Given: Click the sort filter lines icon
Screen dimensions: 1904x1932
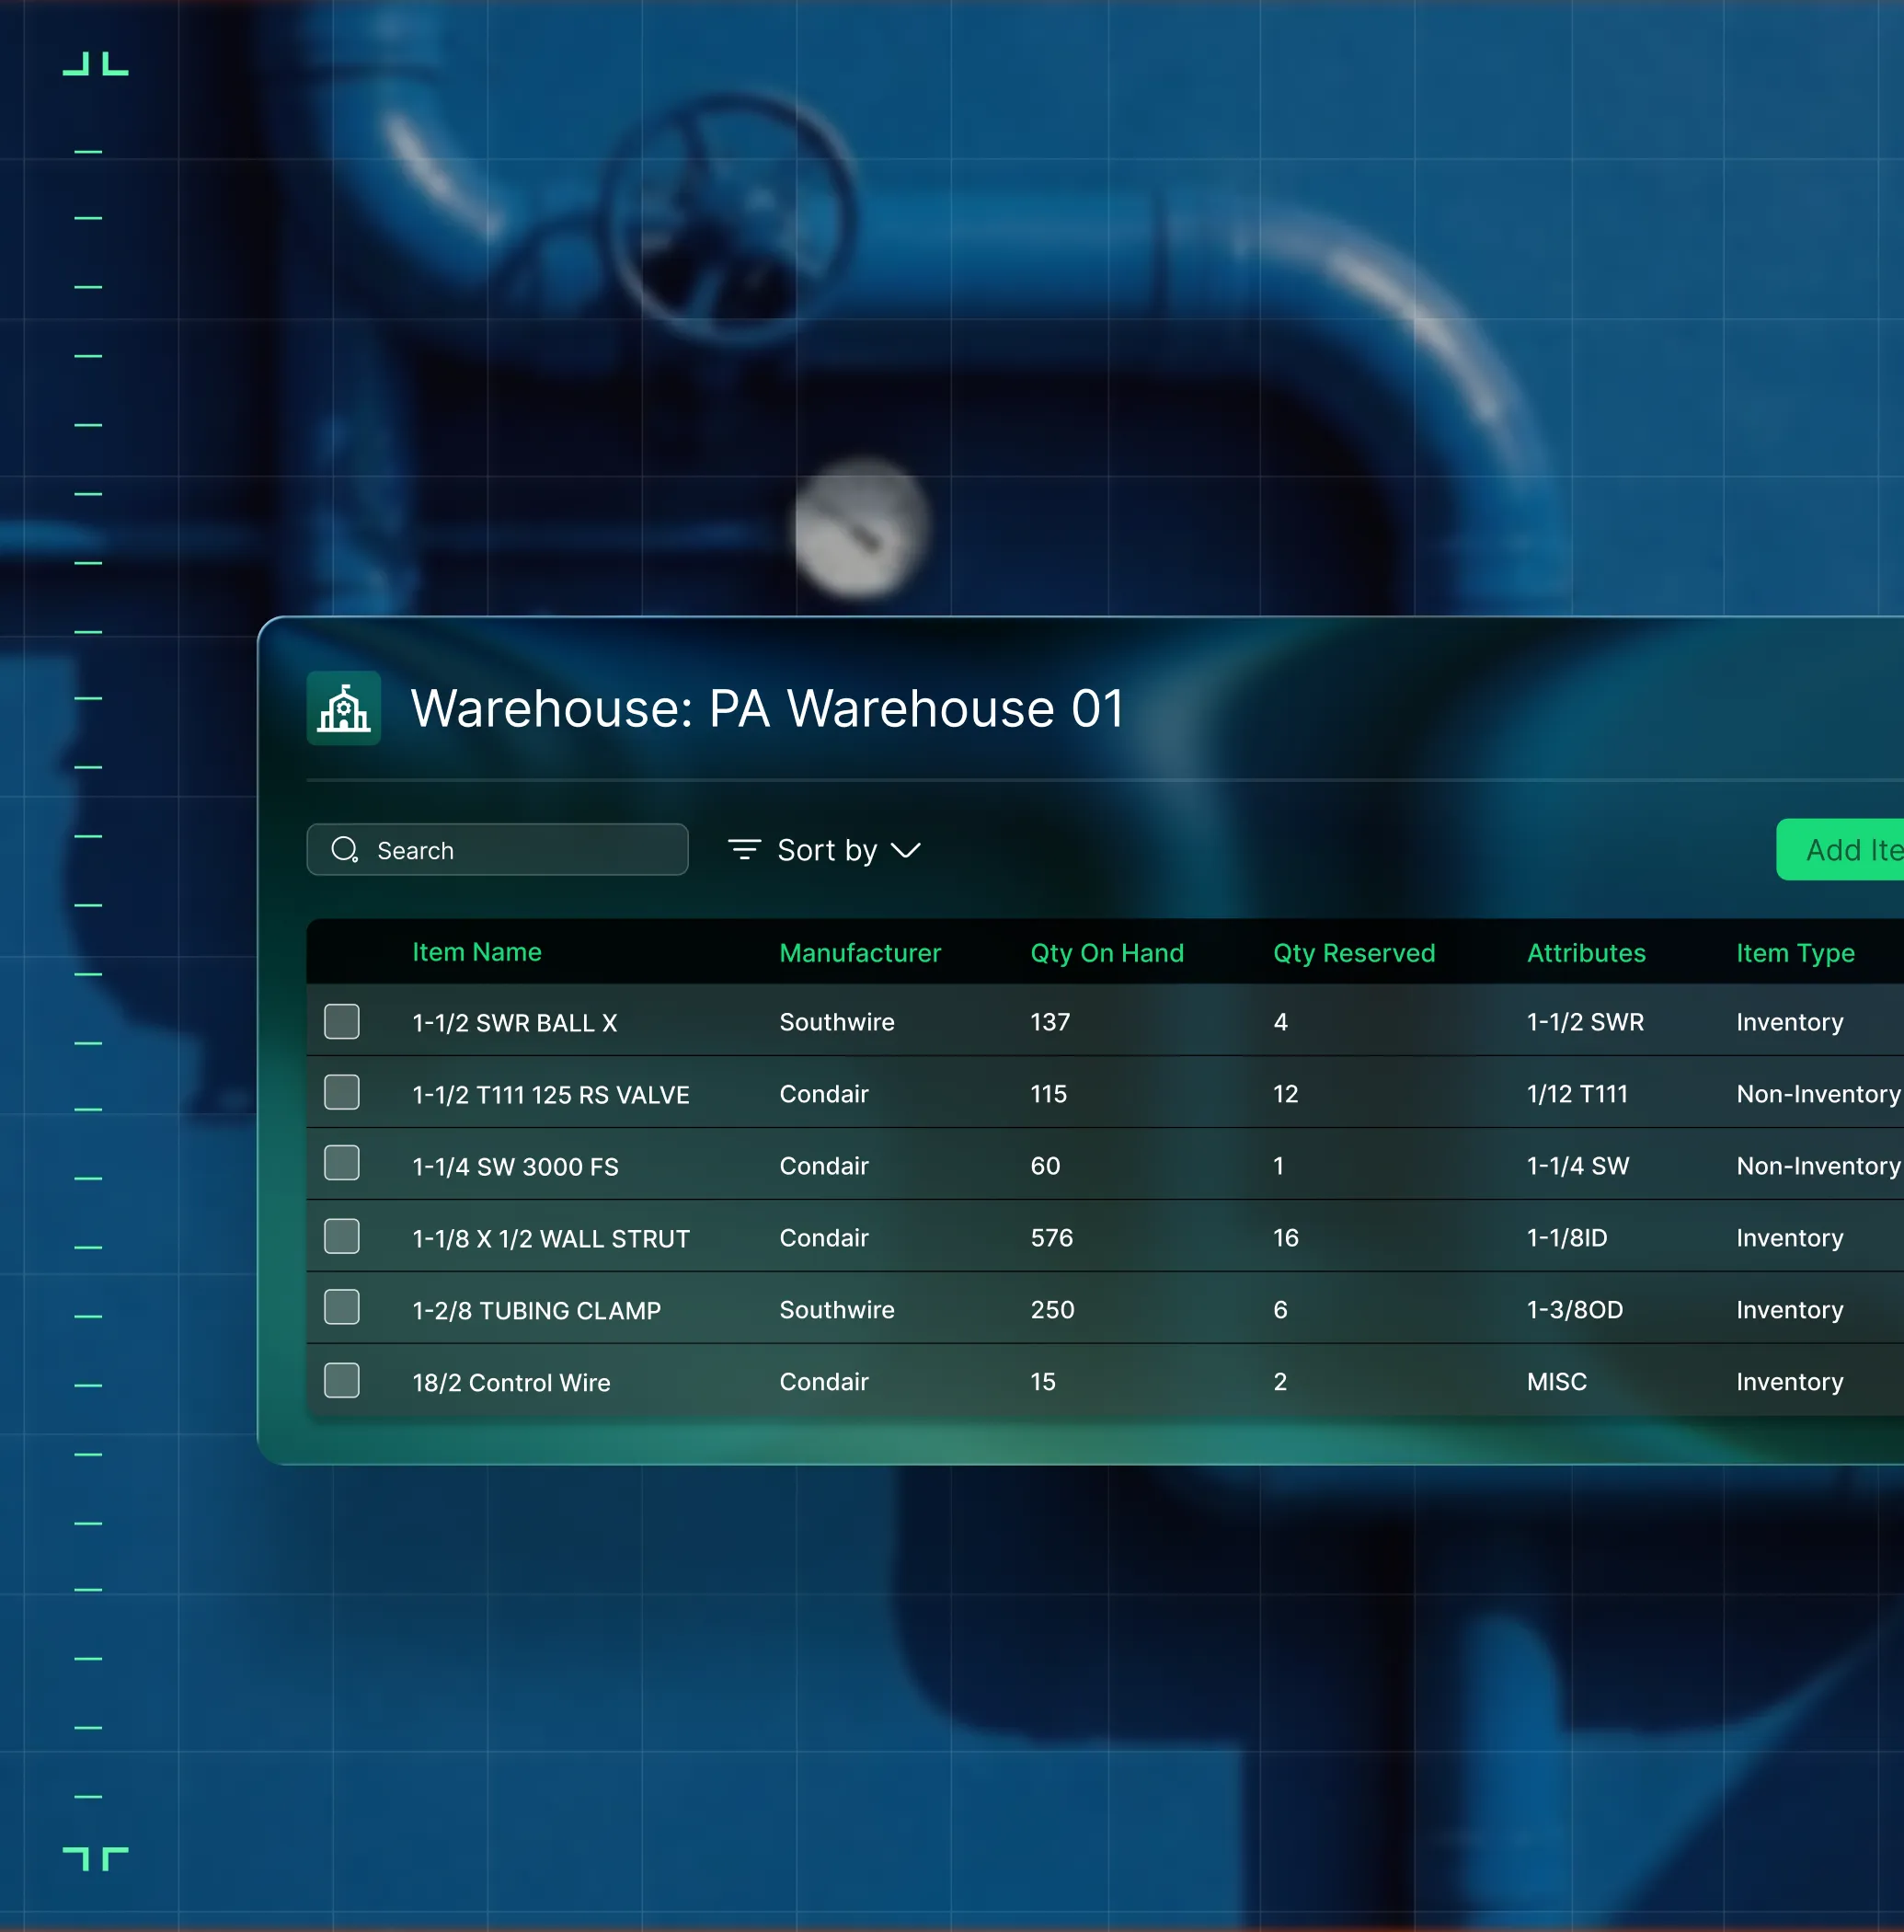Looking at the screenshot, I should pos(744,850).
